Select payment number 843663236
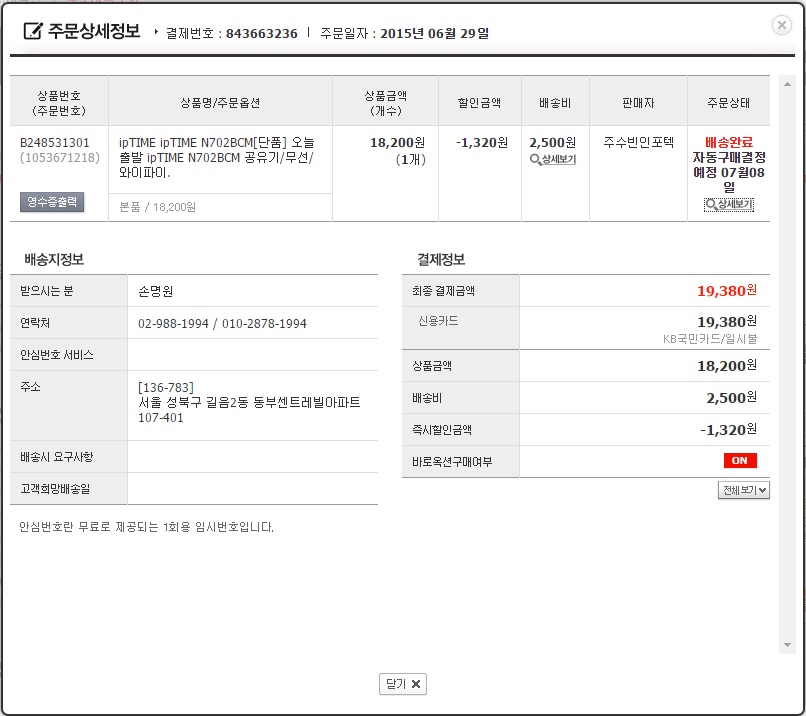The image size is (806, 716). click(x=262, y=33)
